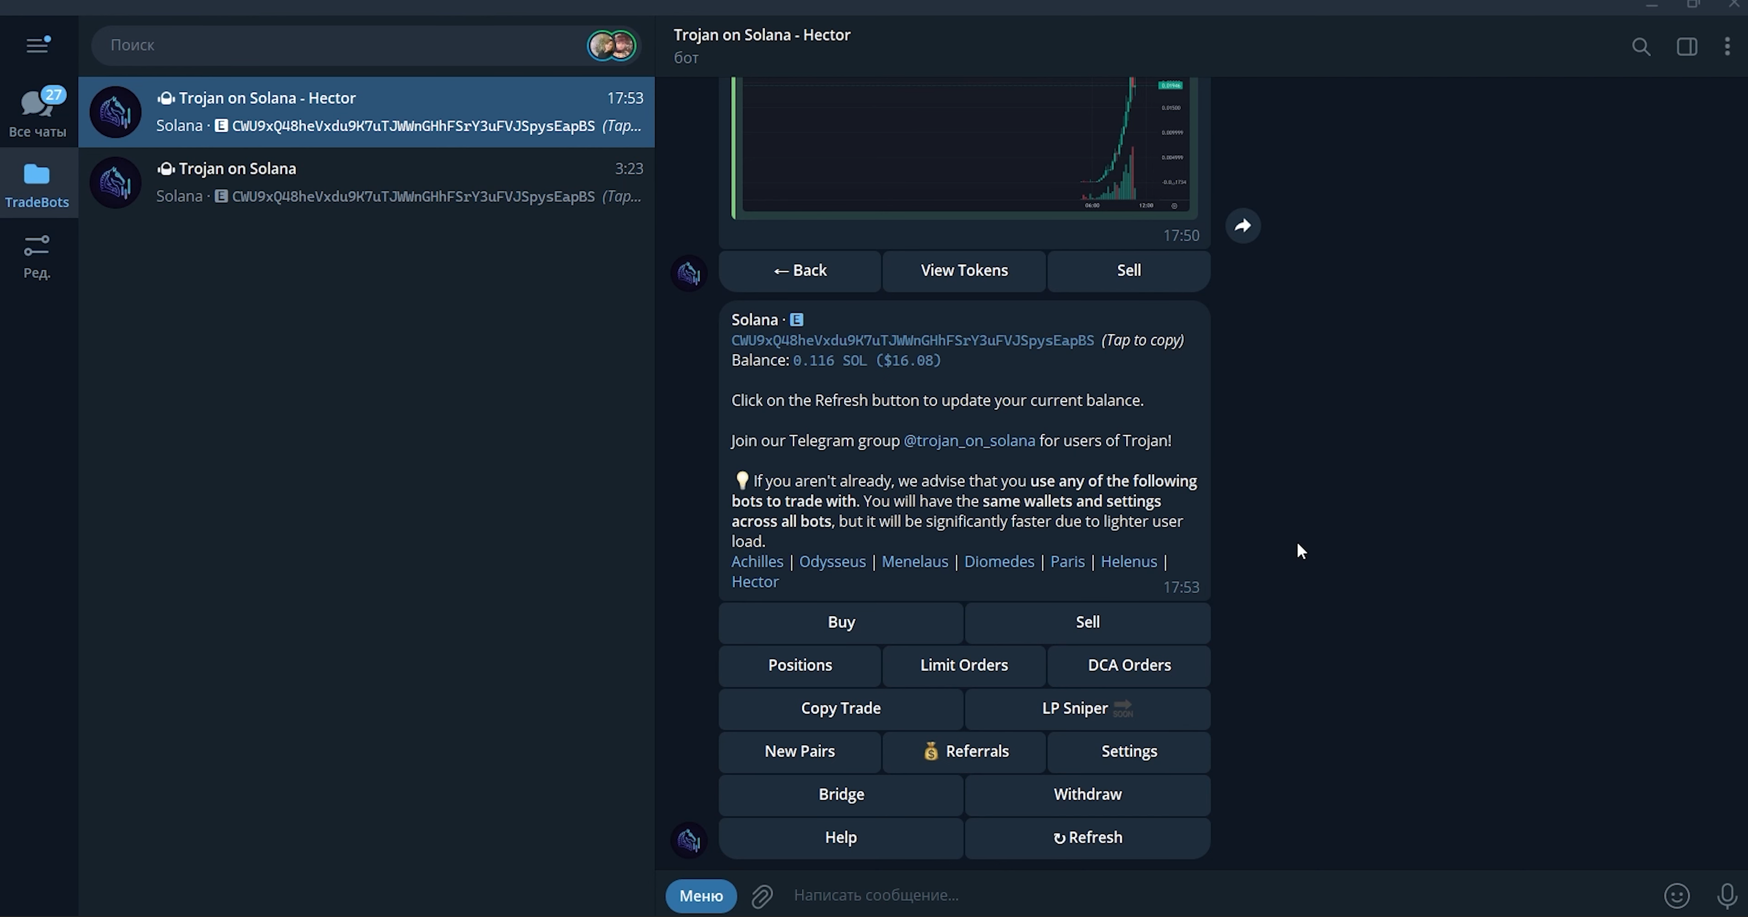The image size is (1748, 917).
Task: Open the chat three-dot options menu
Action: tap(1727, 46)
